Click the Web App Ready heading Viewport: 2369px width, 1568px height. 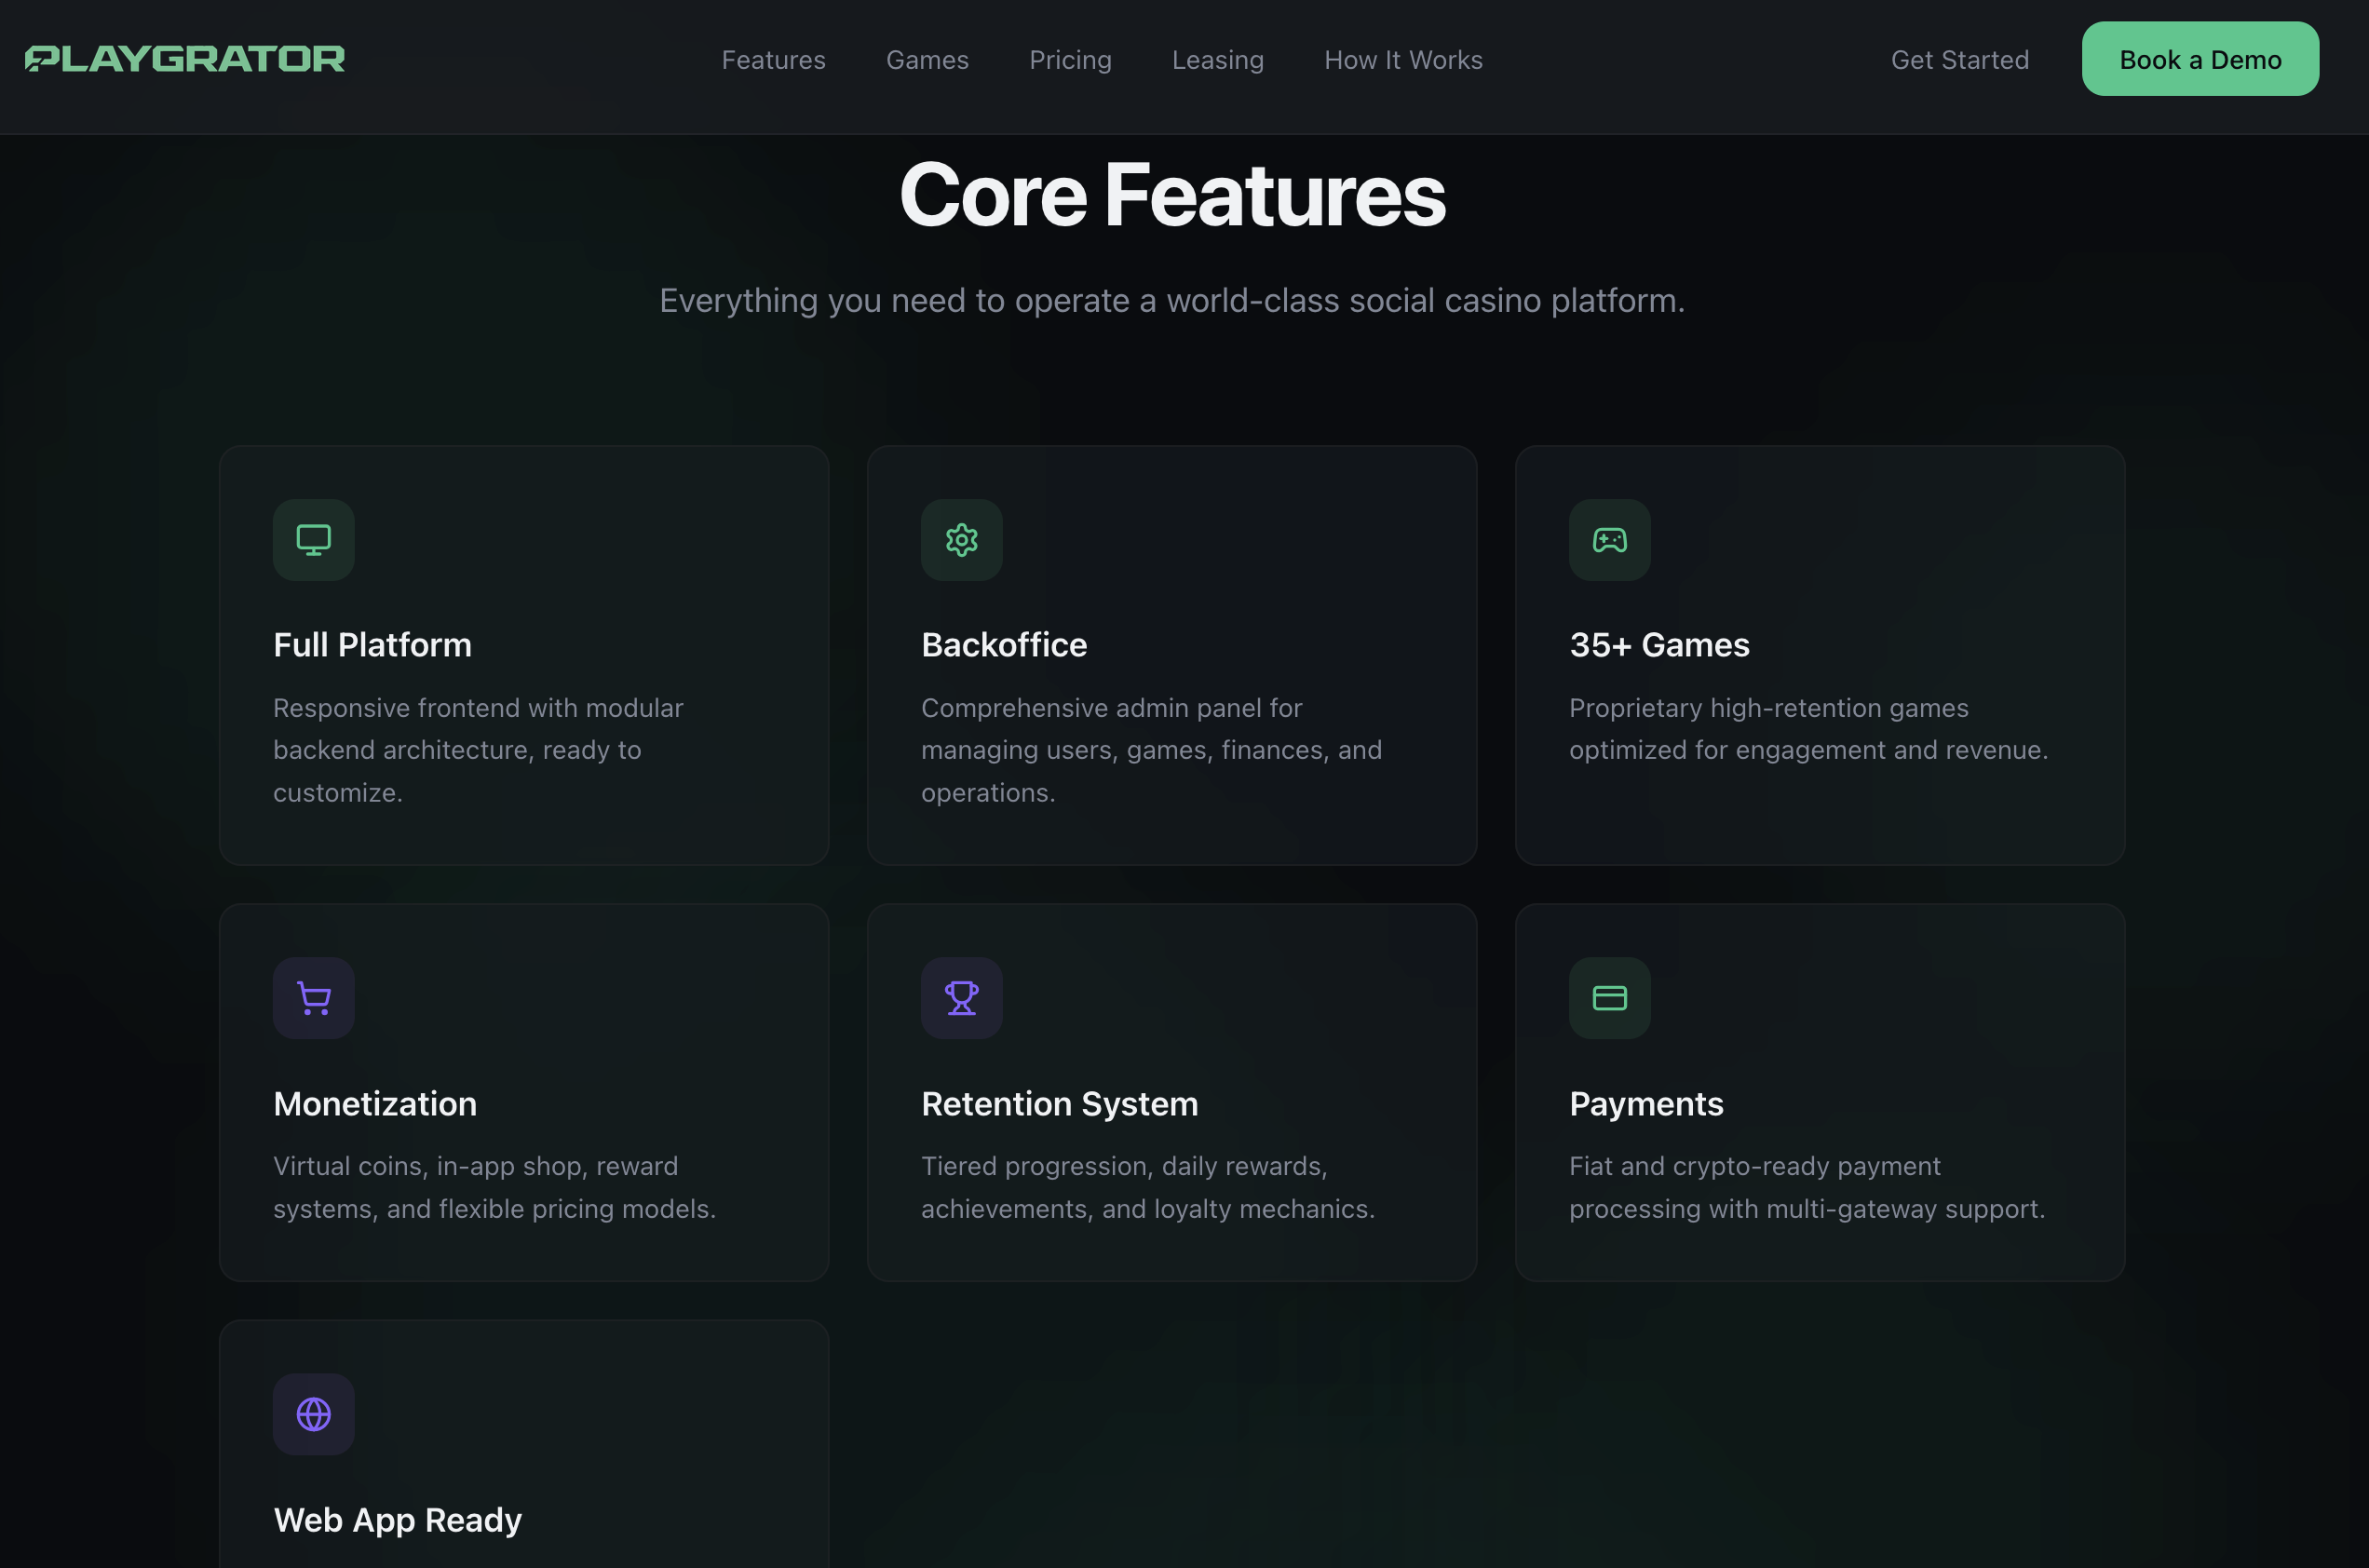coord(397,1520)
